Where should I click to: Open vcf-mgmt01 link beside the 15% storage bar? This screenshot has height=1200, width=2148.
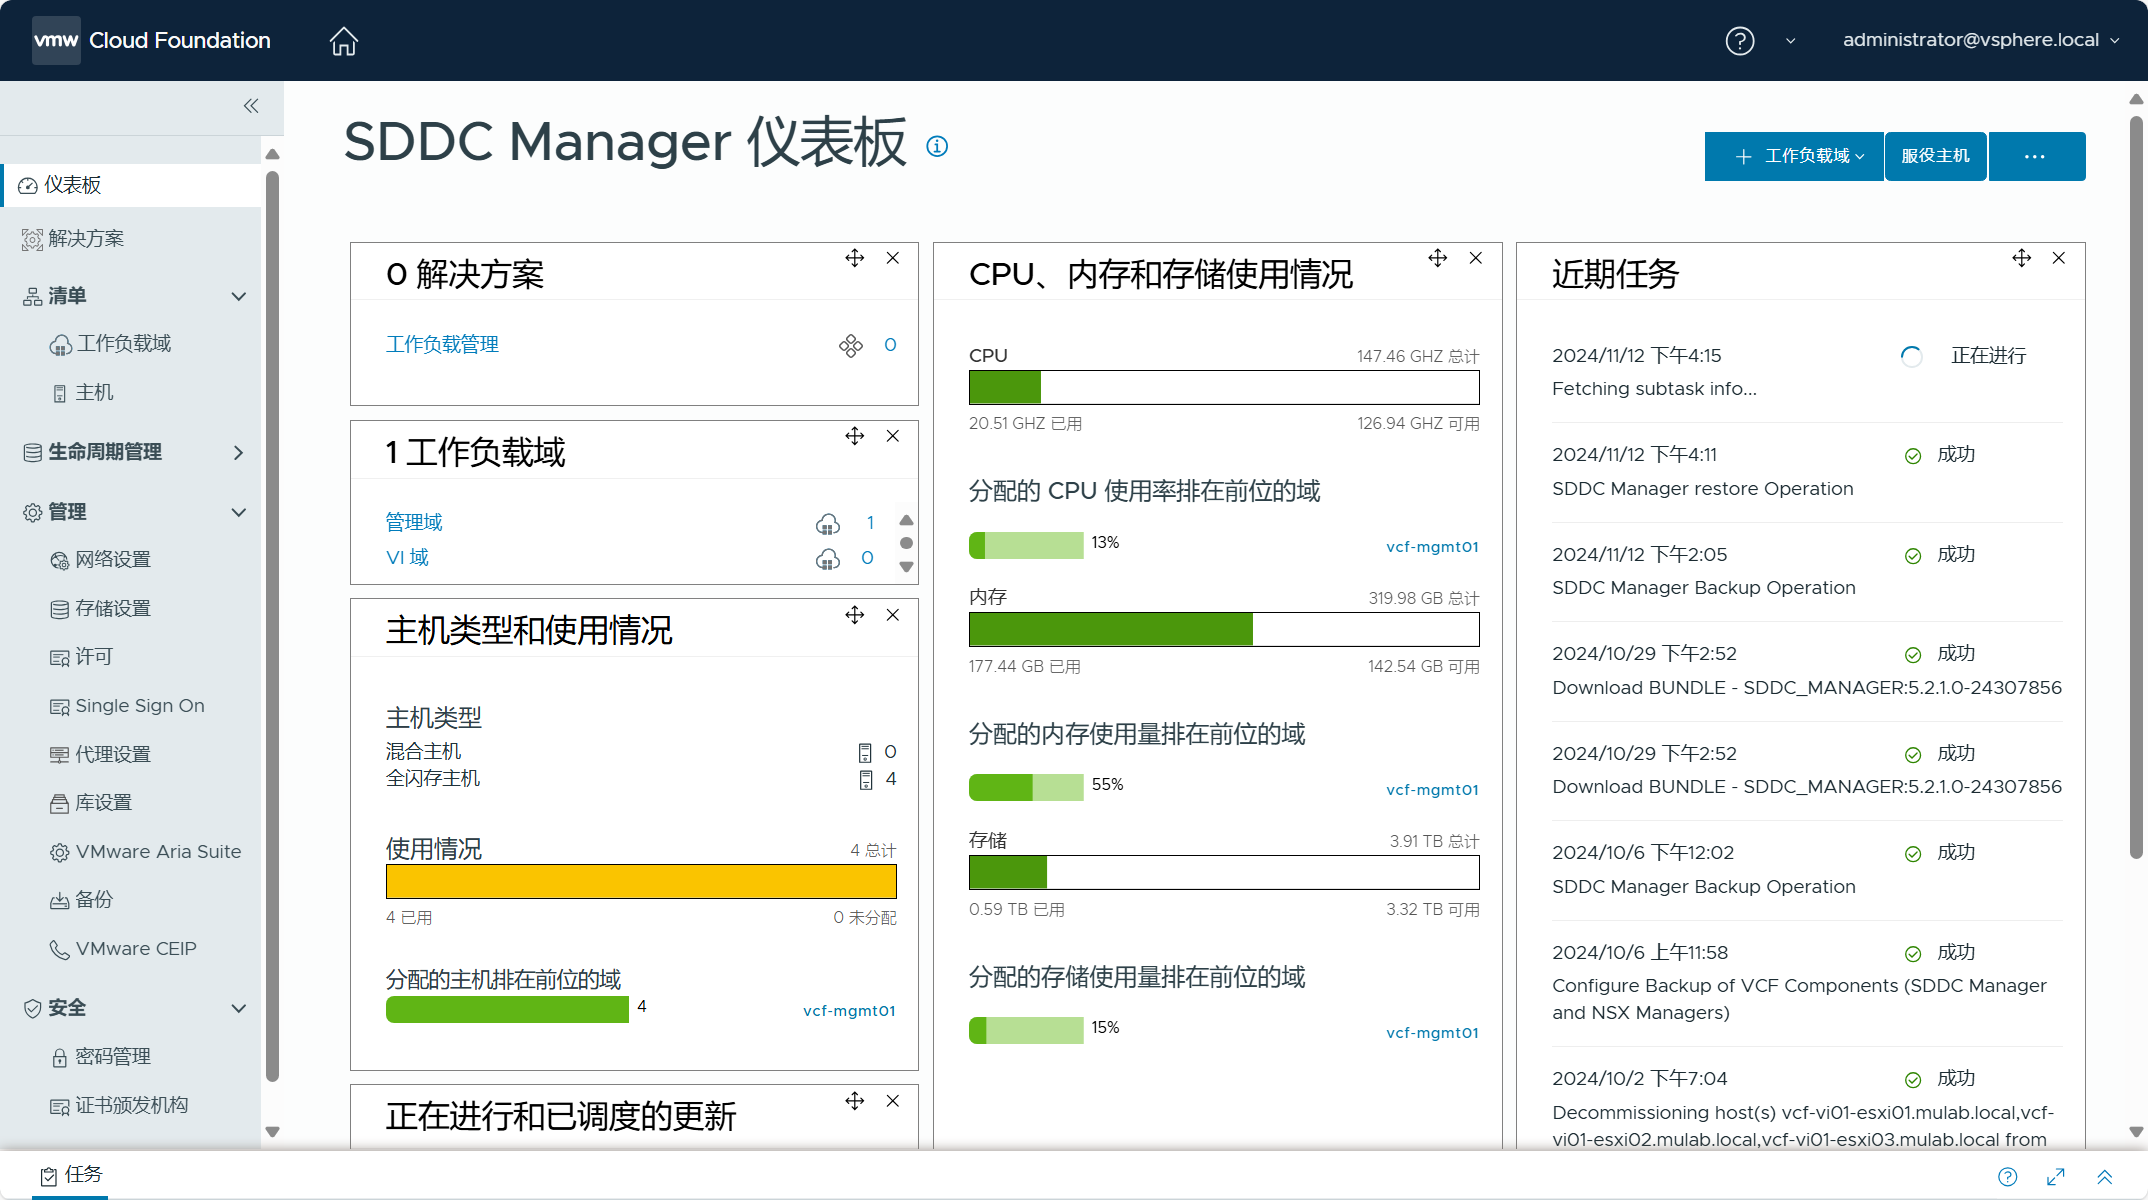coord(1432,1033)
